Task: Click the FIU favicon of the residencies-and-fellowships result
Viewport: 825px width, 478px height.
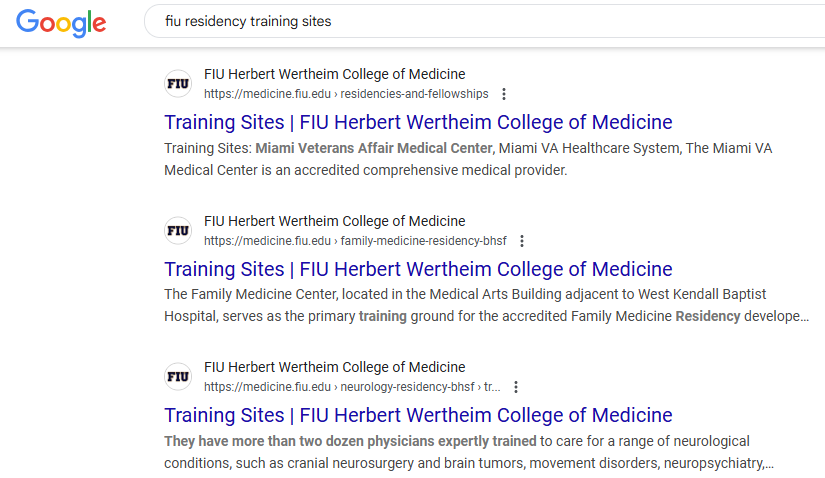Action: click(x=178, y=84)
